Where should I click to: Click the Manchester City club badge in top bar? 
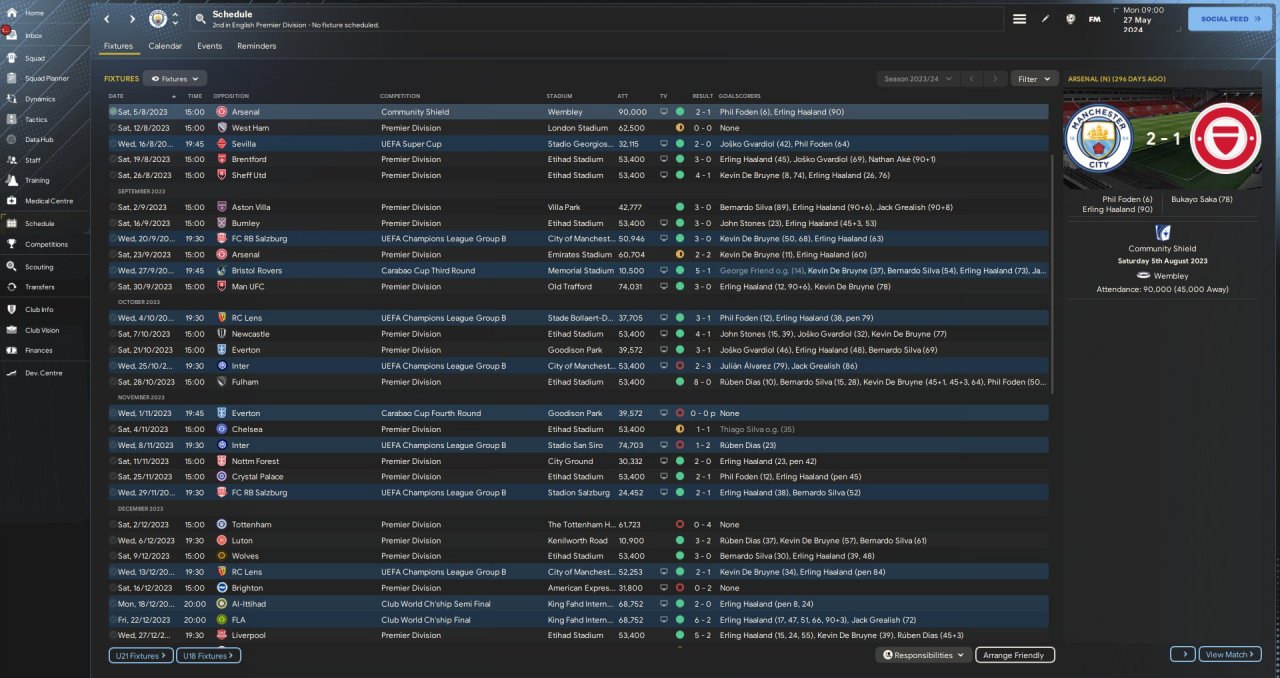coord(158,19)
